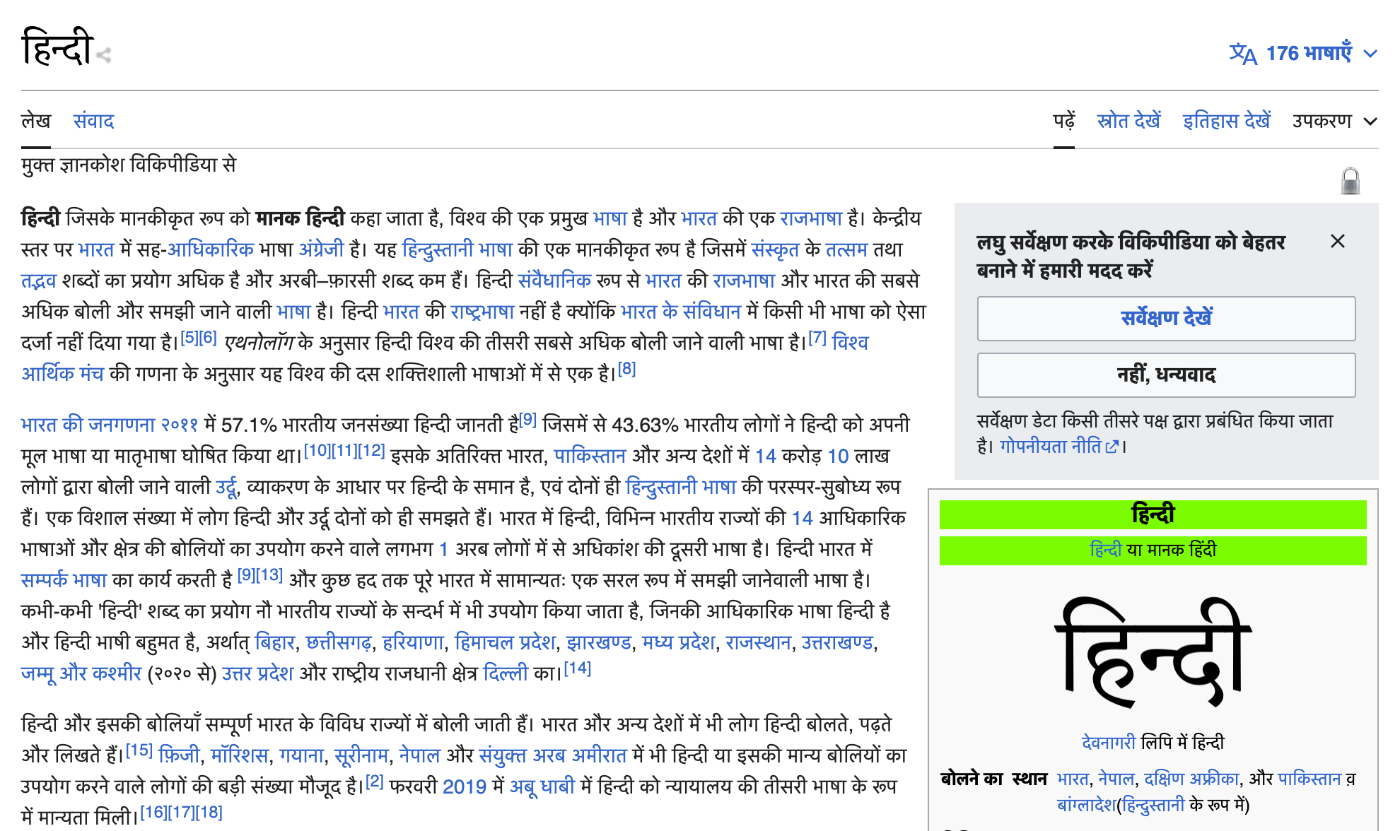Open the हिन्दी link in the green infobox subtitle
Screen dimensions: 1400x831
(1106, 550)
